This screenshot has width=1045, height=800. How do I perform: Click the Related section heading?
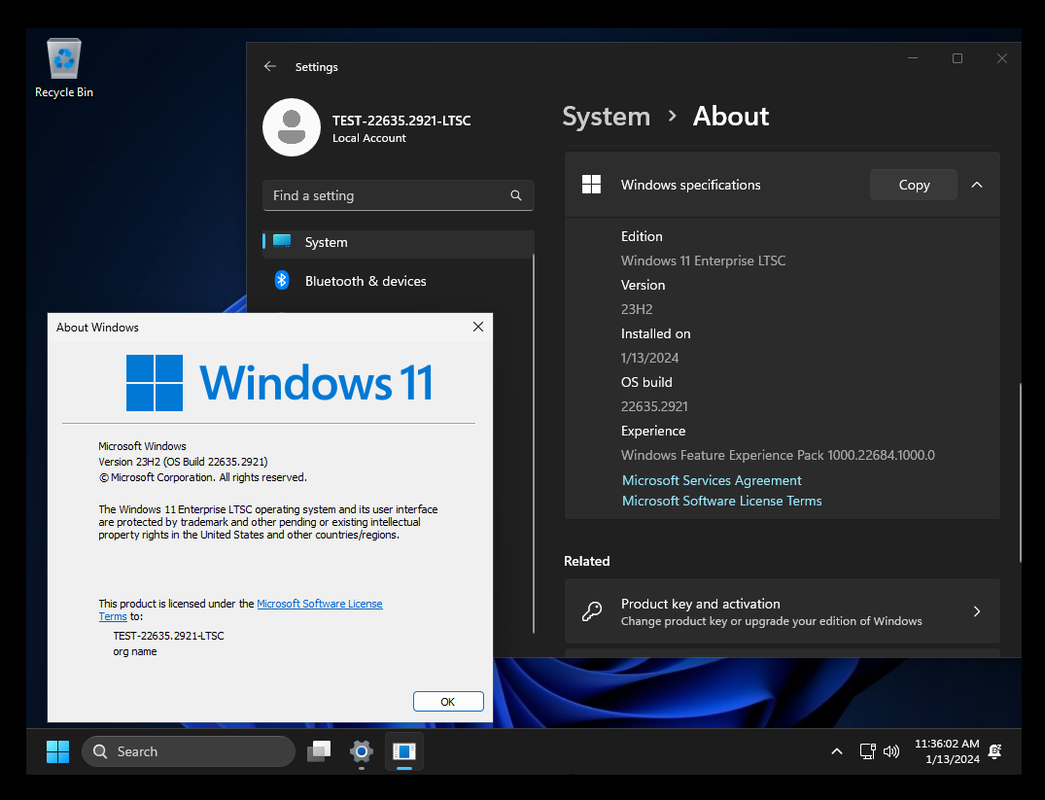pos(586,561)
